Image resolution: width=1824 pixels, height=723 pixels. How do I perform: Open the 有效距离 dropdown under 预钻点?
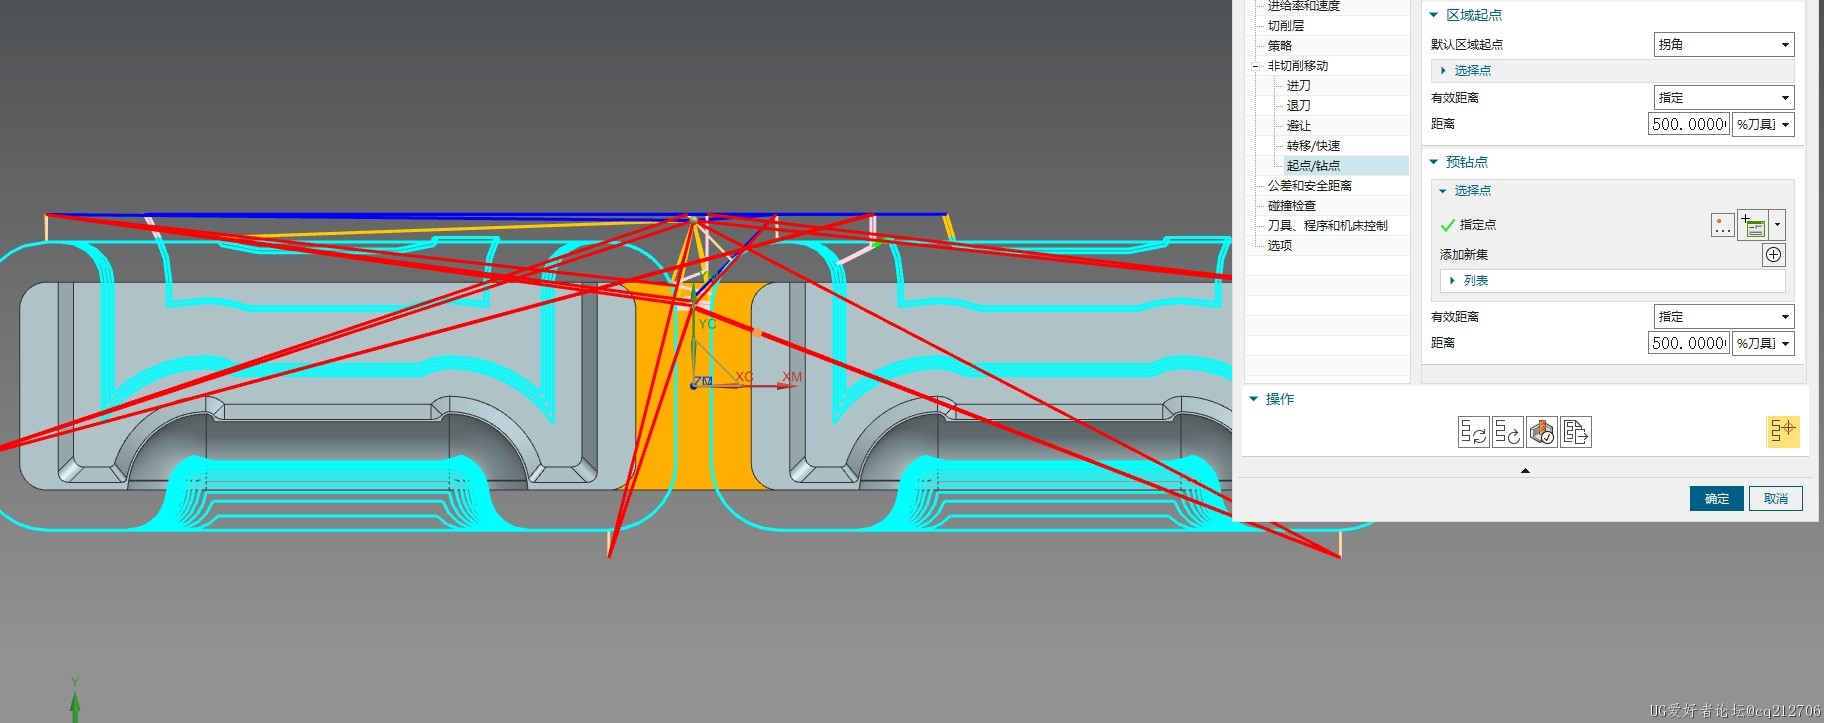1724,316
